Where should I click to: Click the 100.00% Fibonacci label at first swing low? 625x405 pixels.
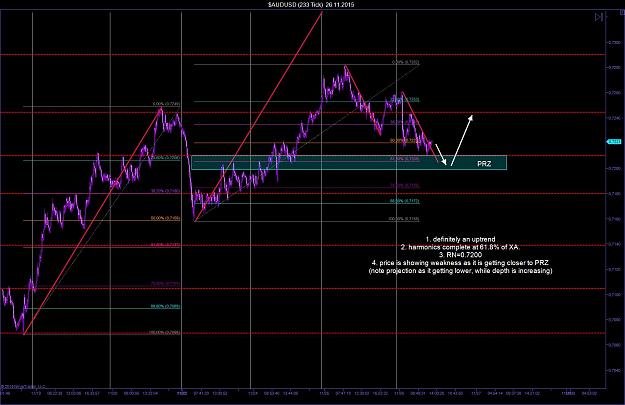[164, 332]
